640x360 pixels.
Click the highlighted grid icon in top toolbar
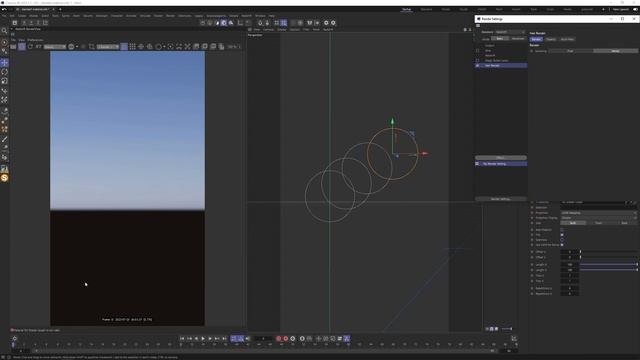284,23
